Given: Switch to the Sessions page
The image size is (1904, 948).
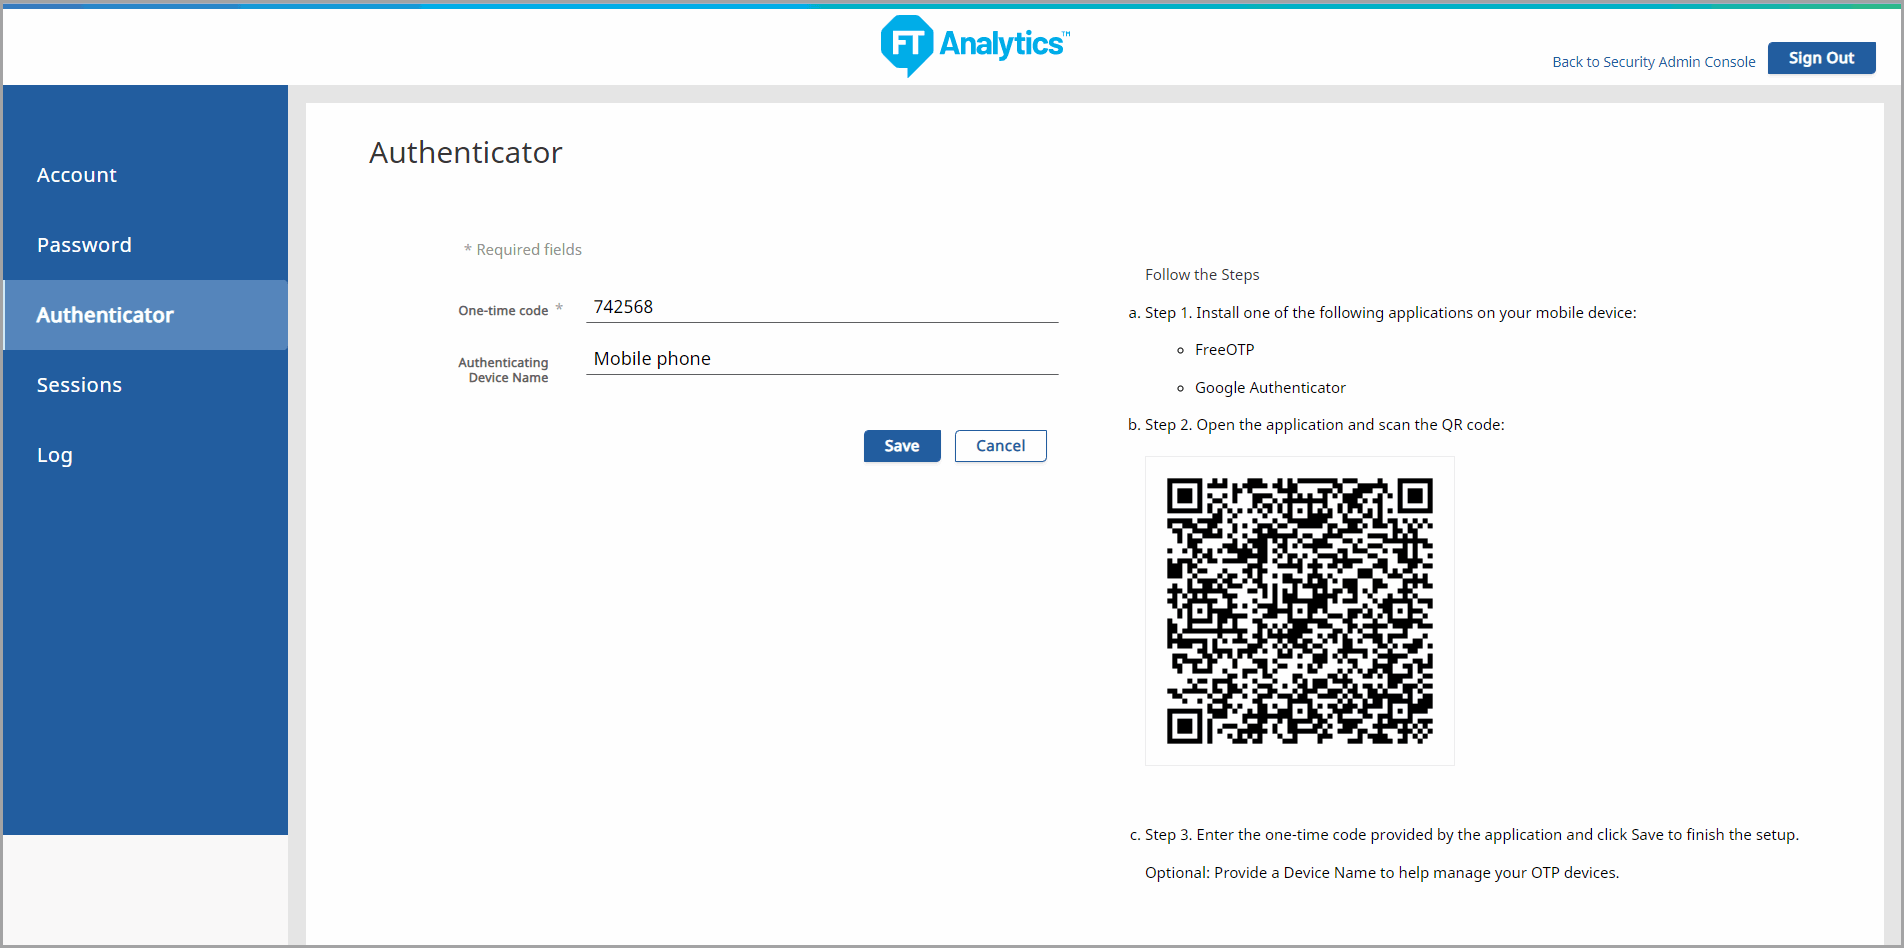Looking at the screenshot, I should point(79,385).
